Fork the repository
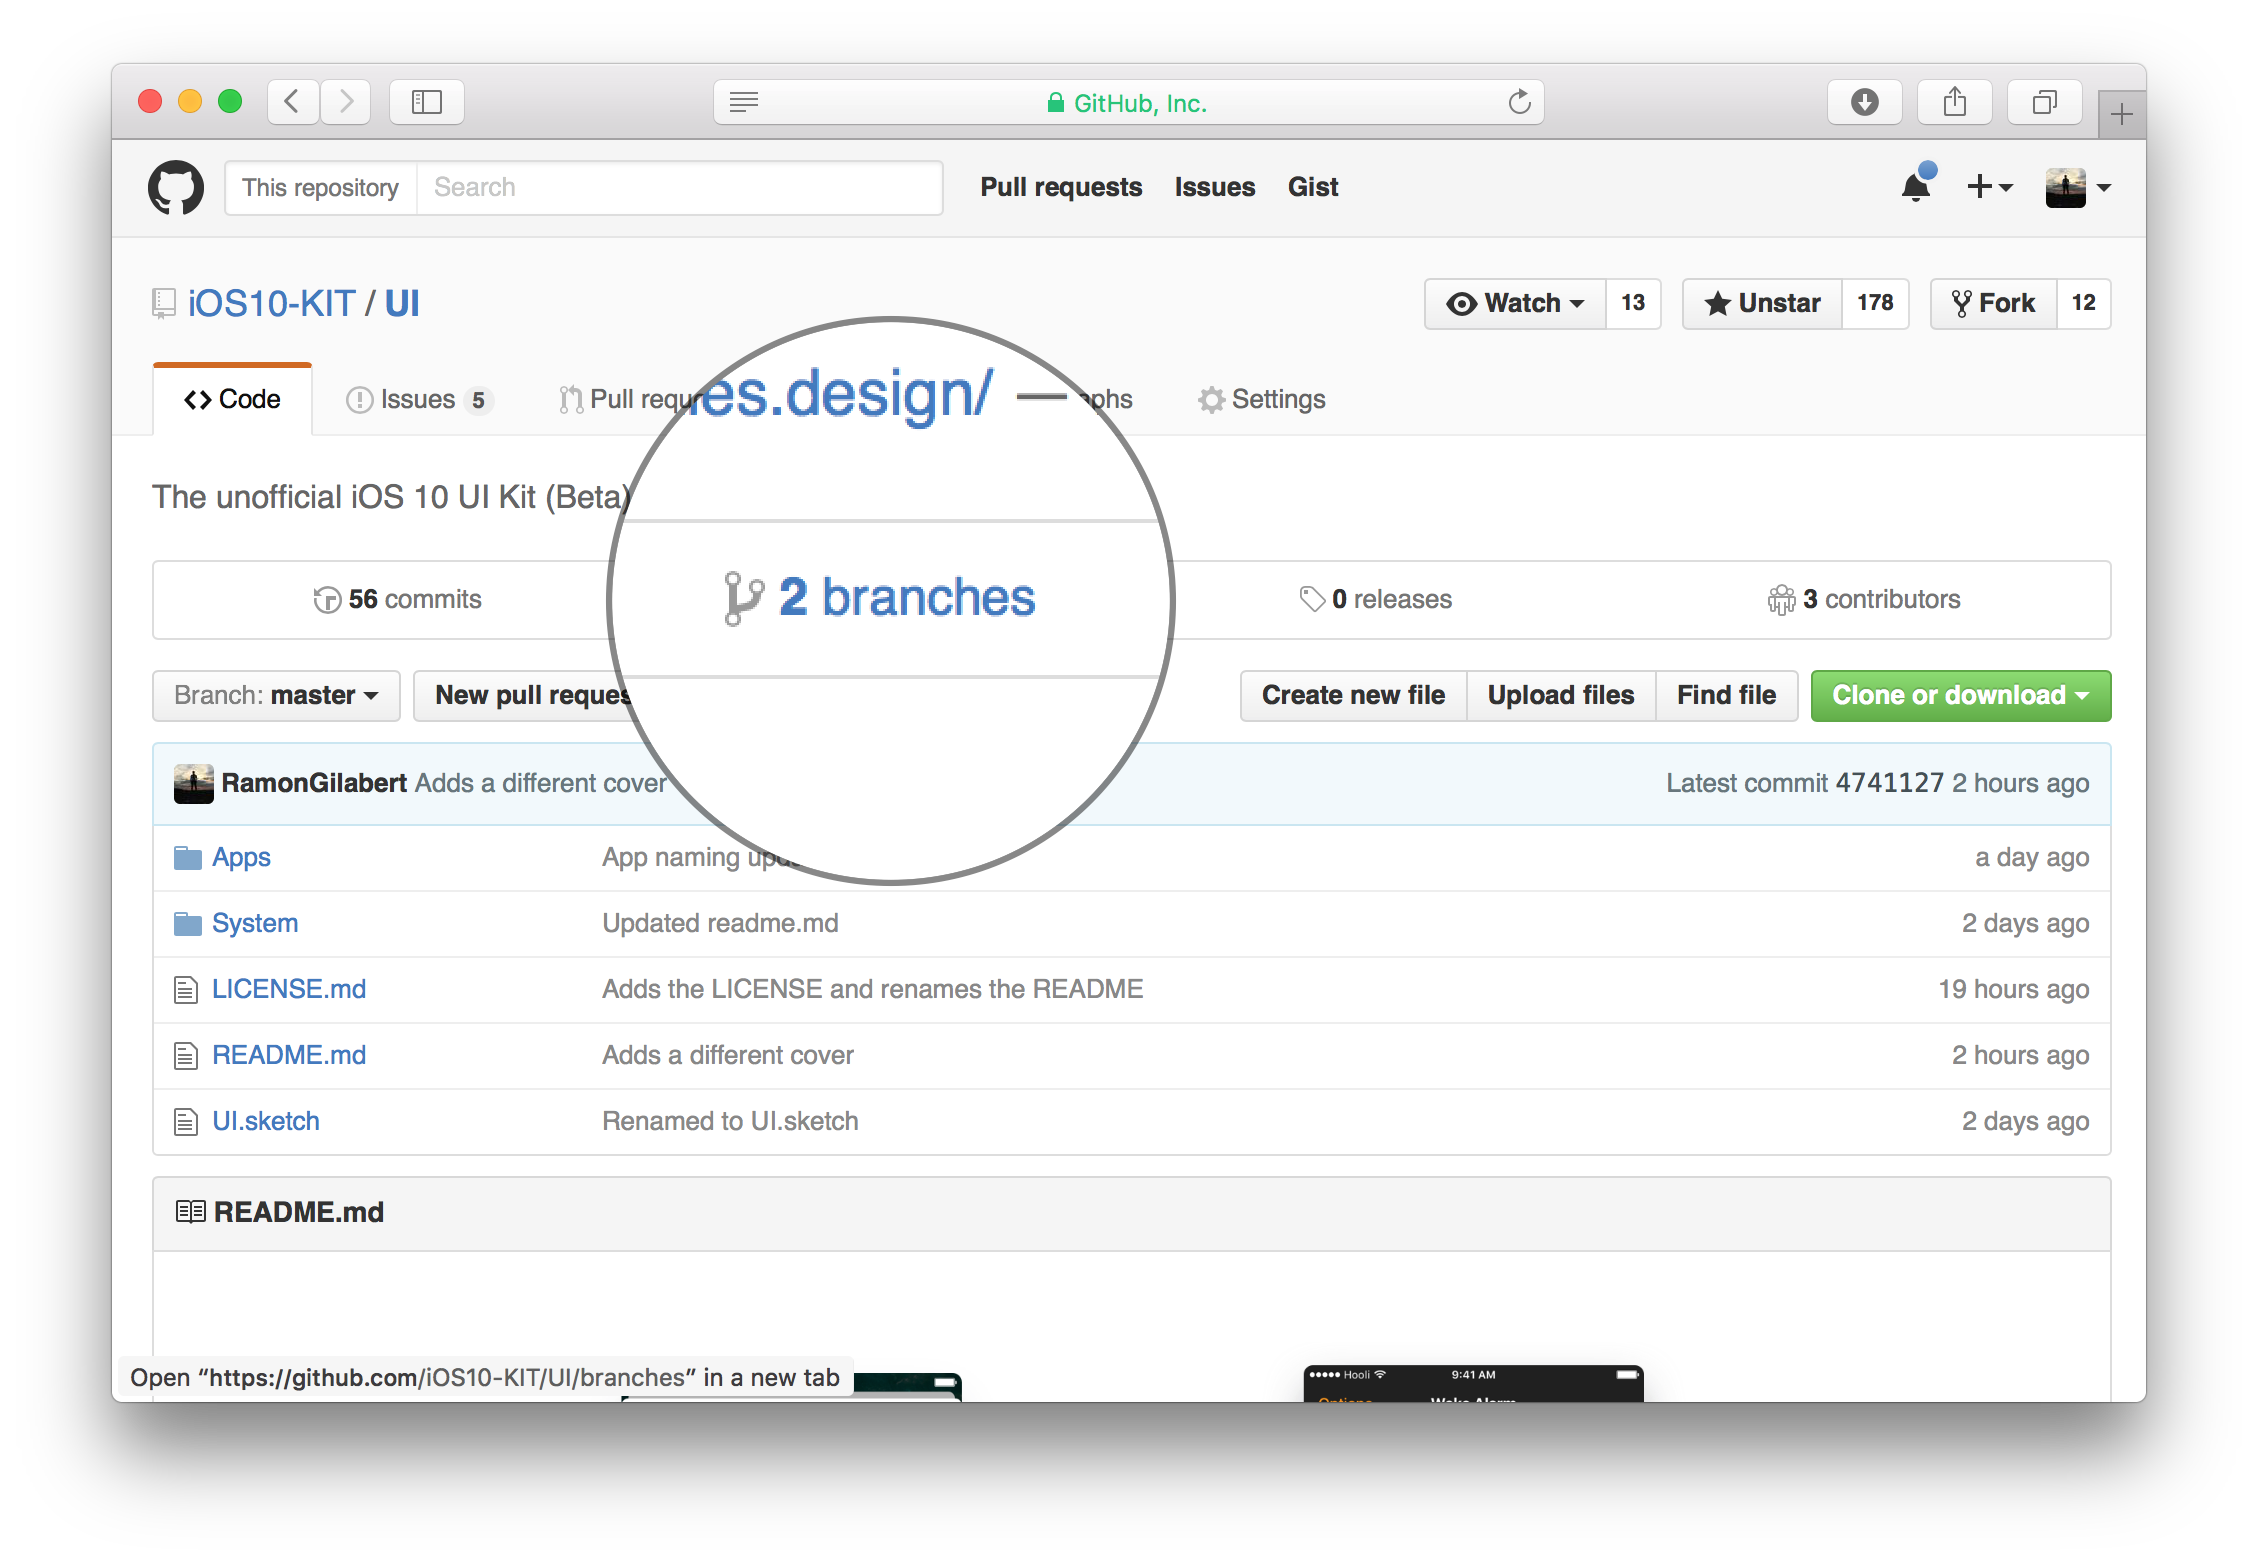The height and width of the screenshot is (1562, 2258). [x=1993, y=303]
